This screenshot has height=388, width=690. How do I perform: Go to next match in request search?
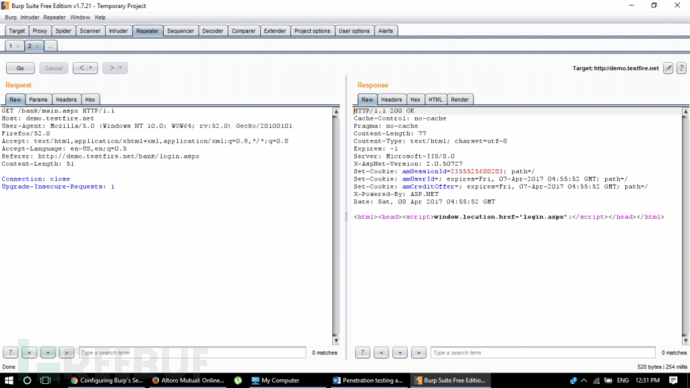pyautogui.click(x=66, y=352)
